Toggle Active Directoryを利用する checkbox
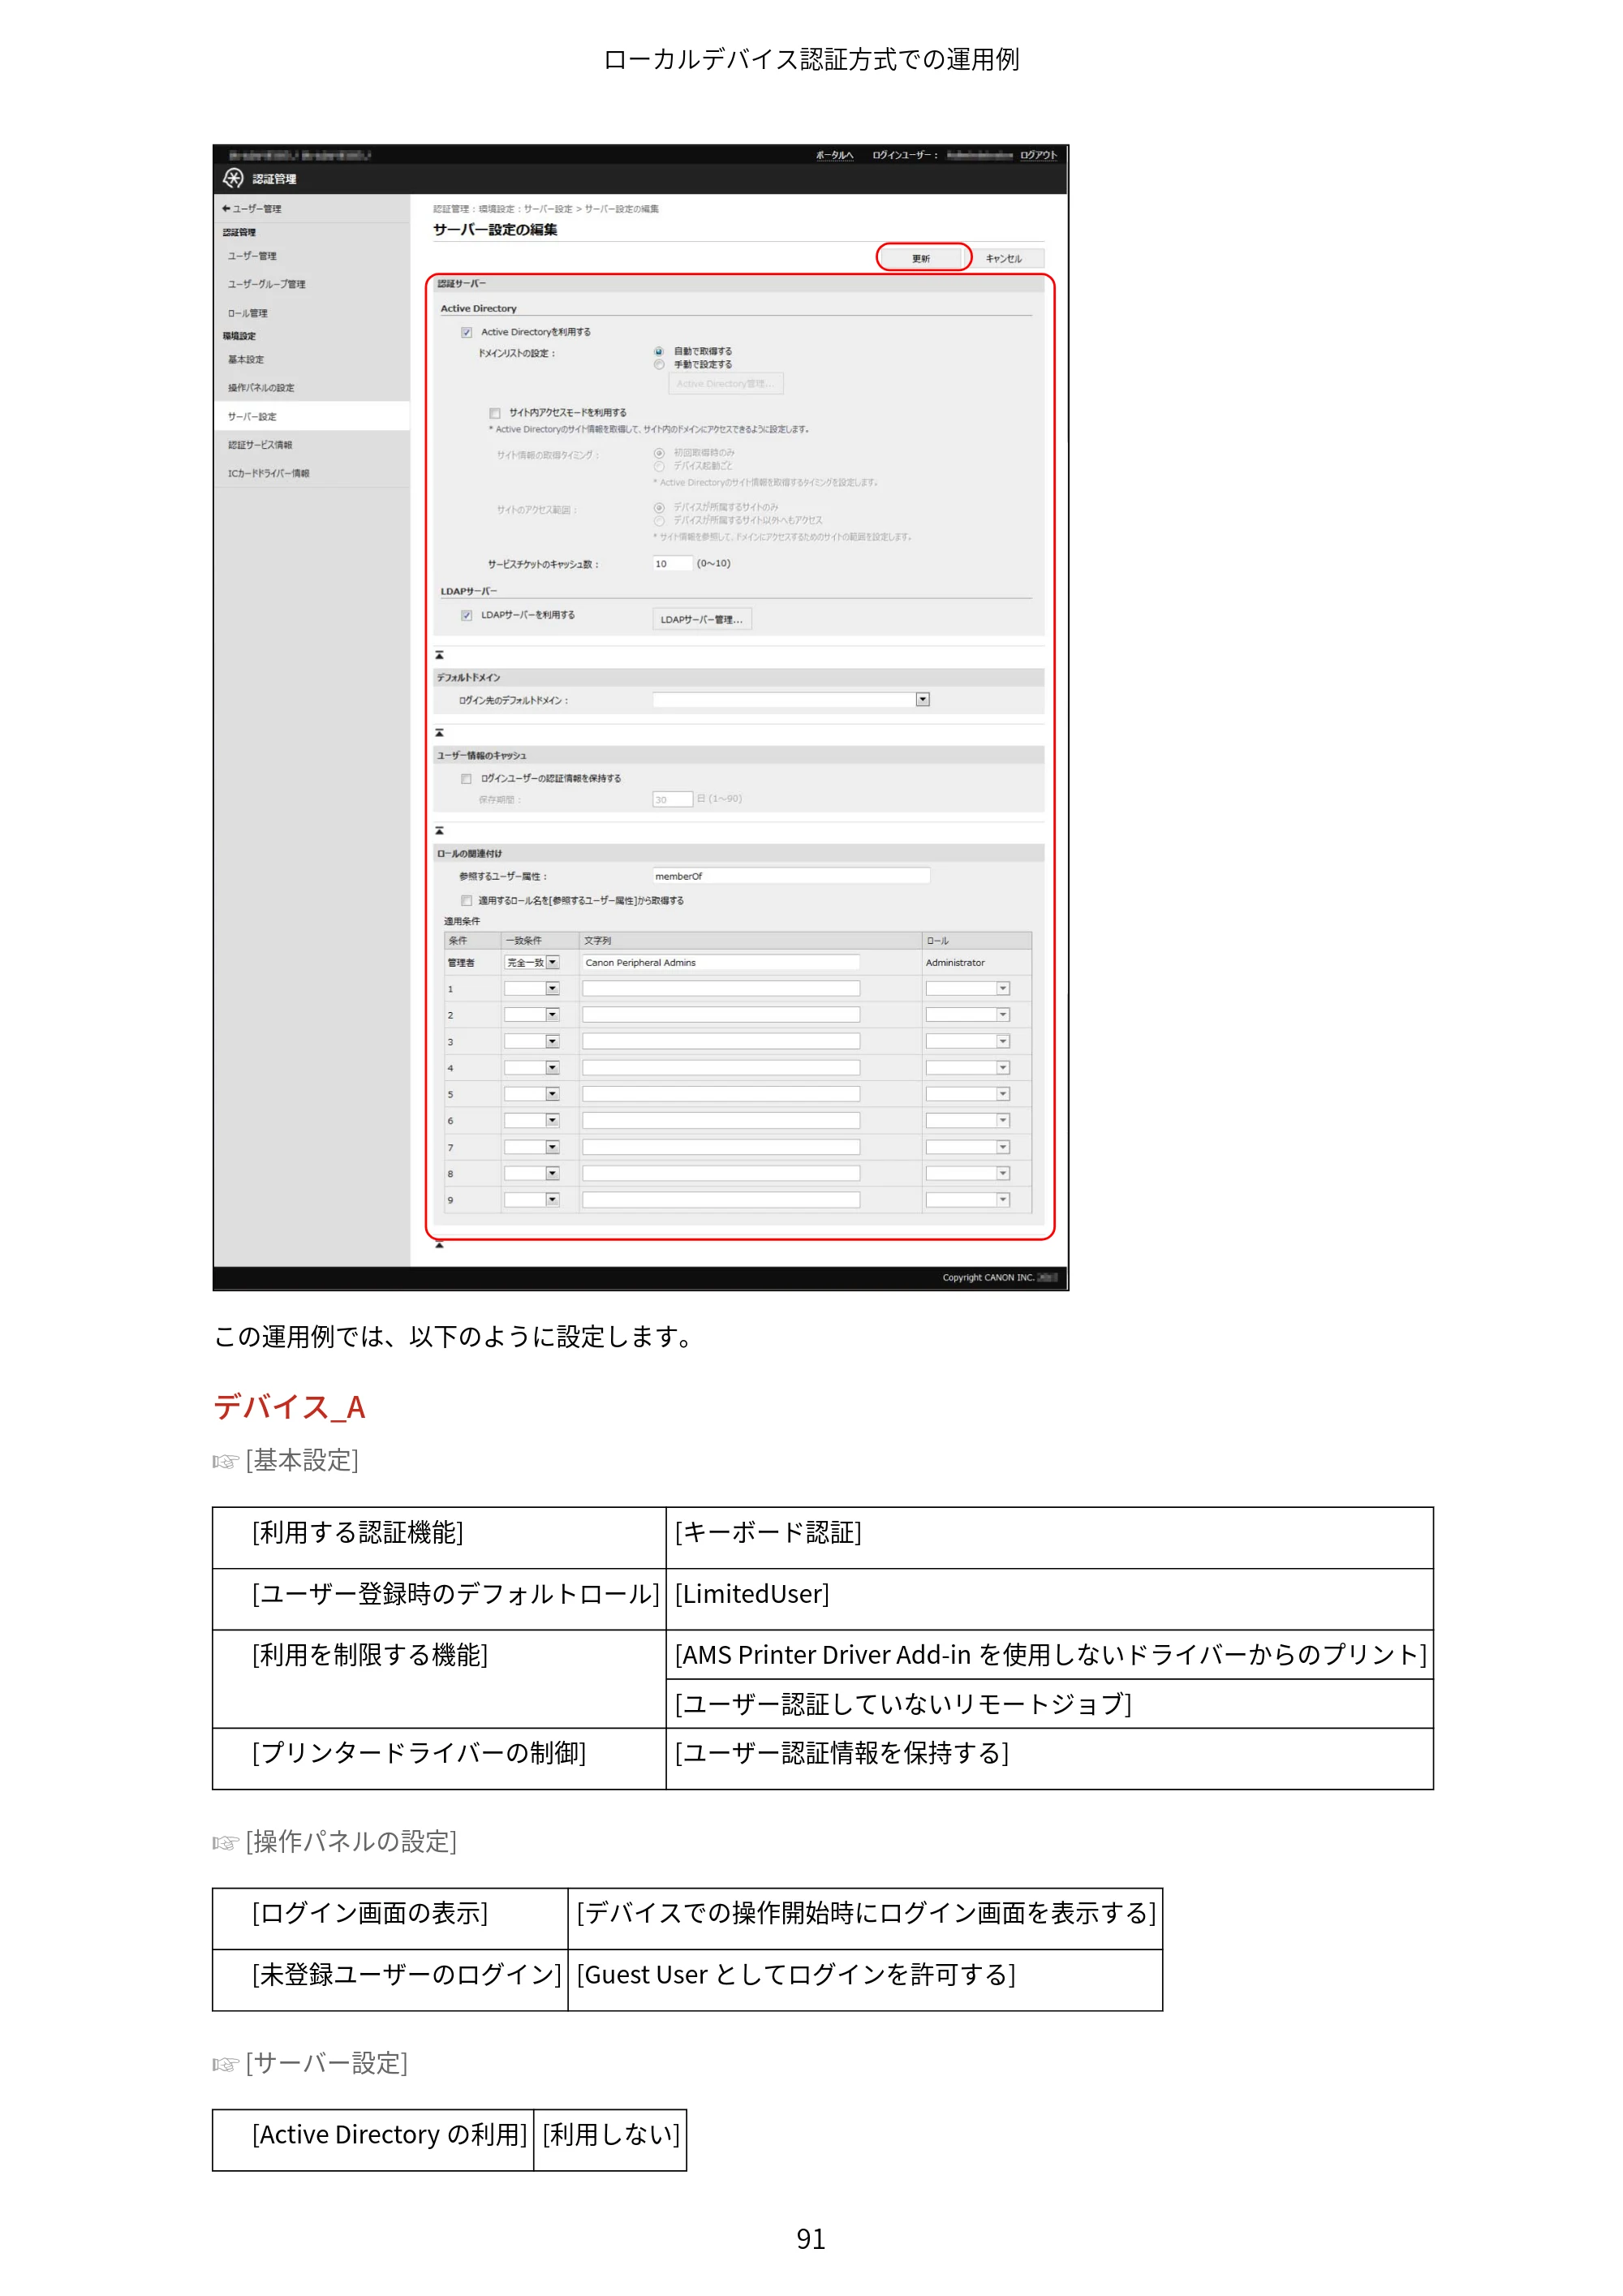Screen dimensions: 1623x2296 click(466, 332)
